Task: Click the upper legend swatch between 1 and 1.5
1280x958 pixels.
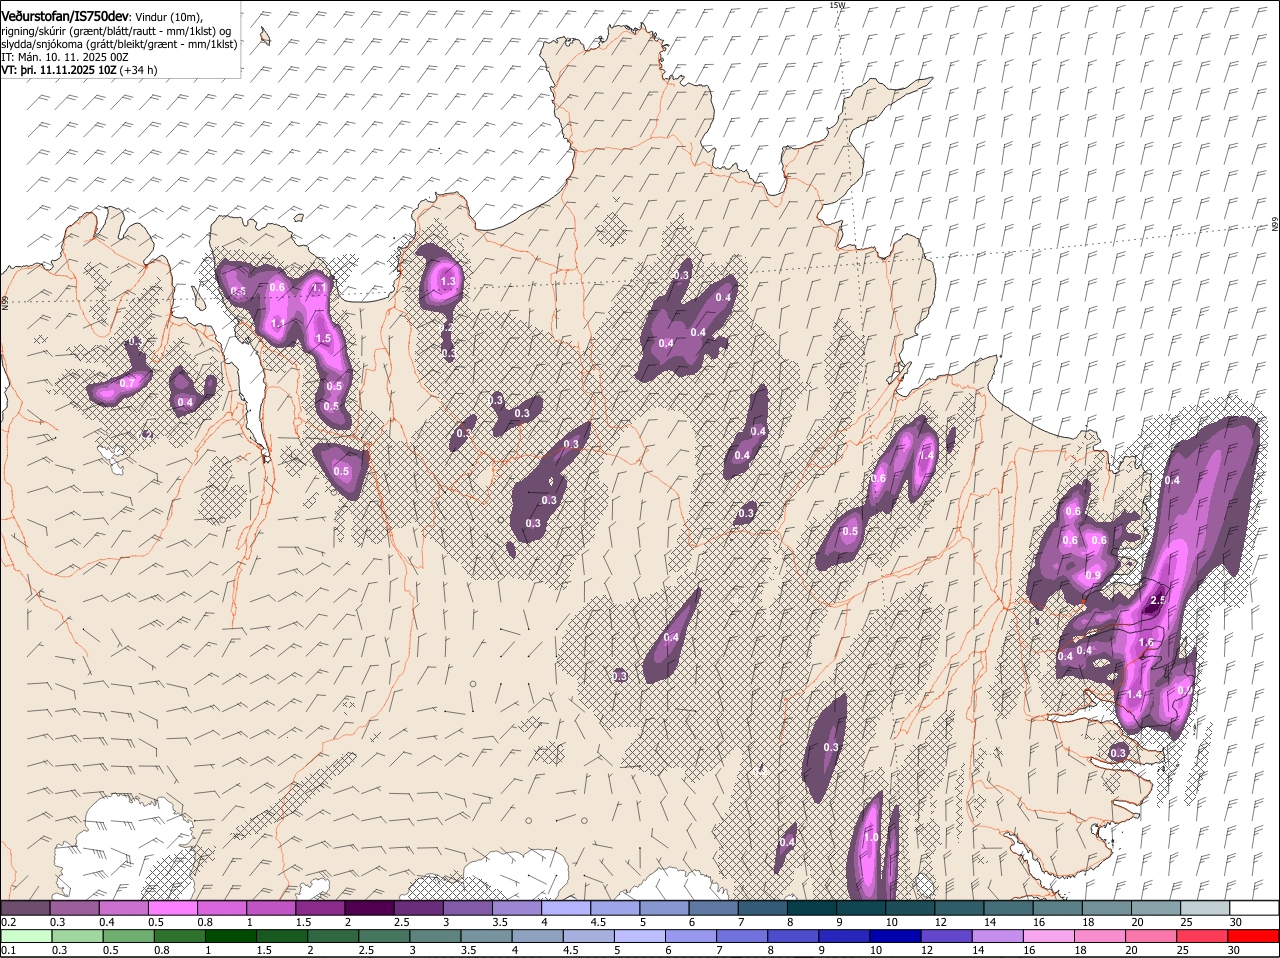Action: [x=272, y=908]
